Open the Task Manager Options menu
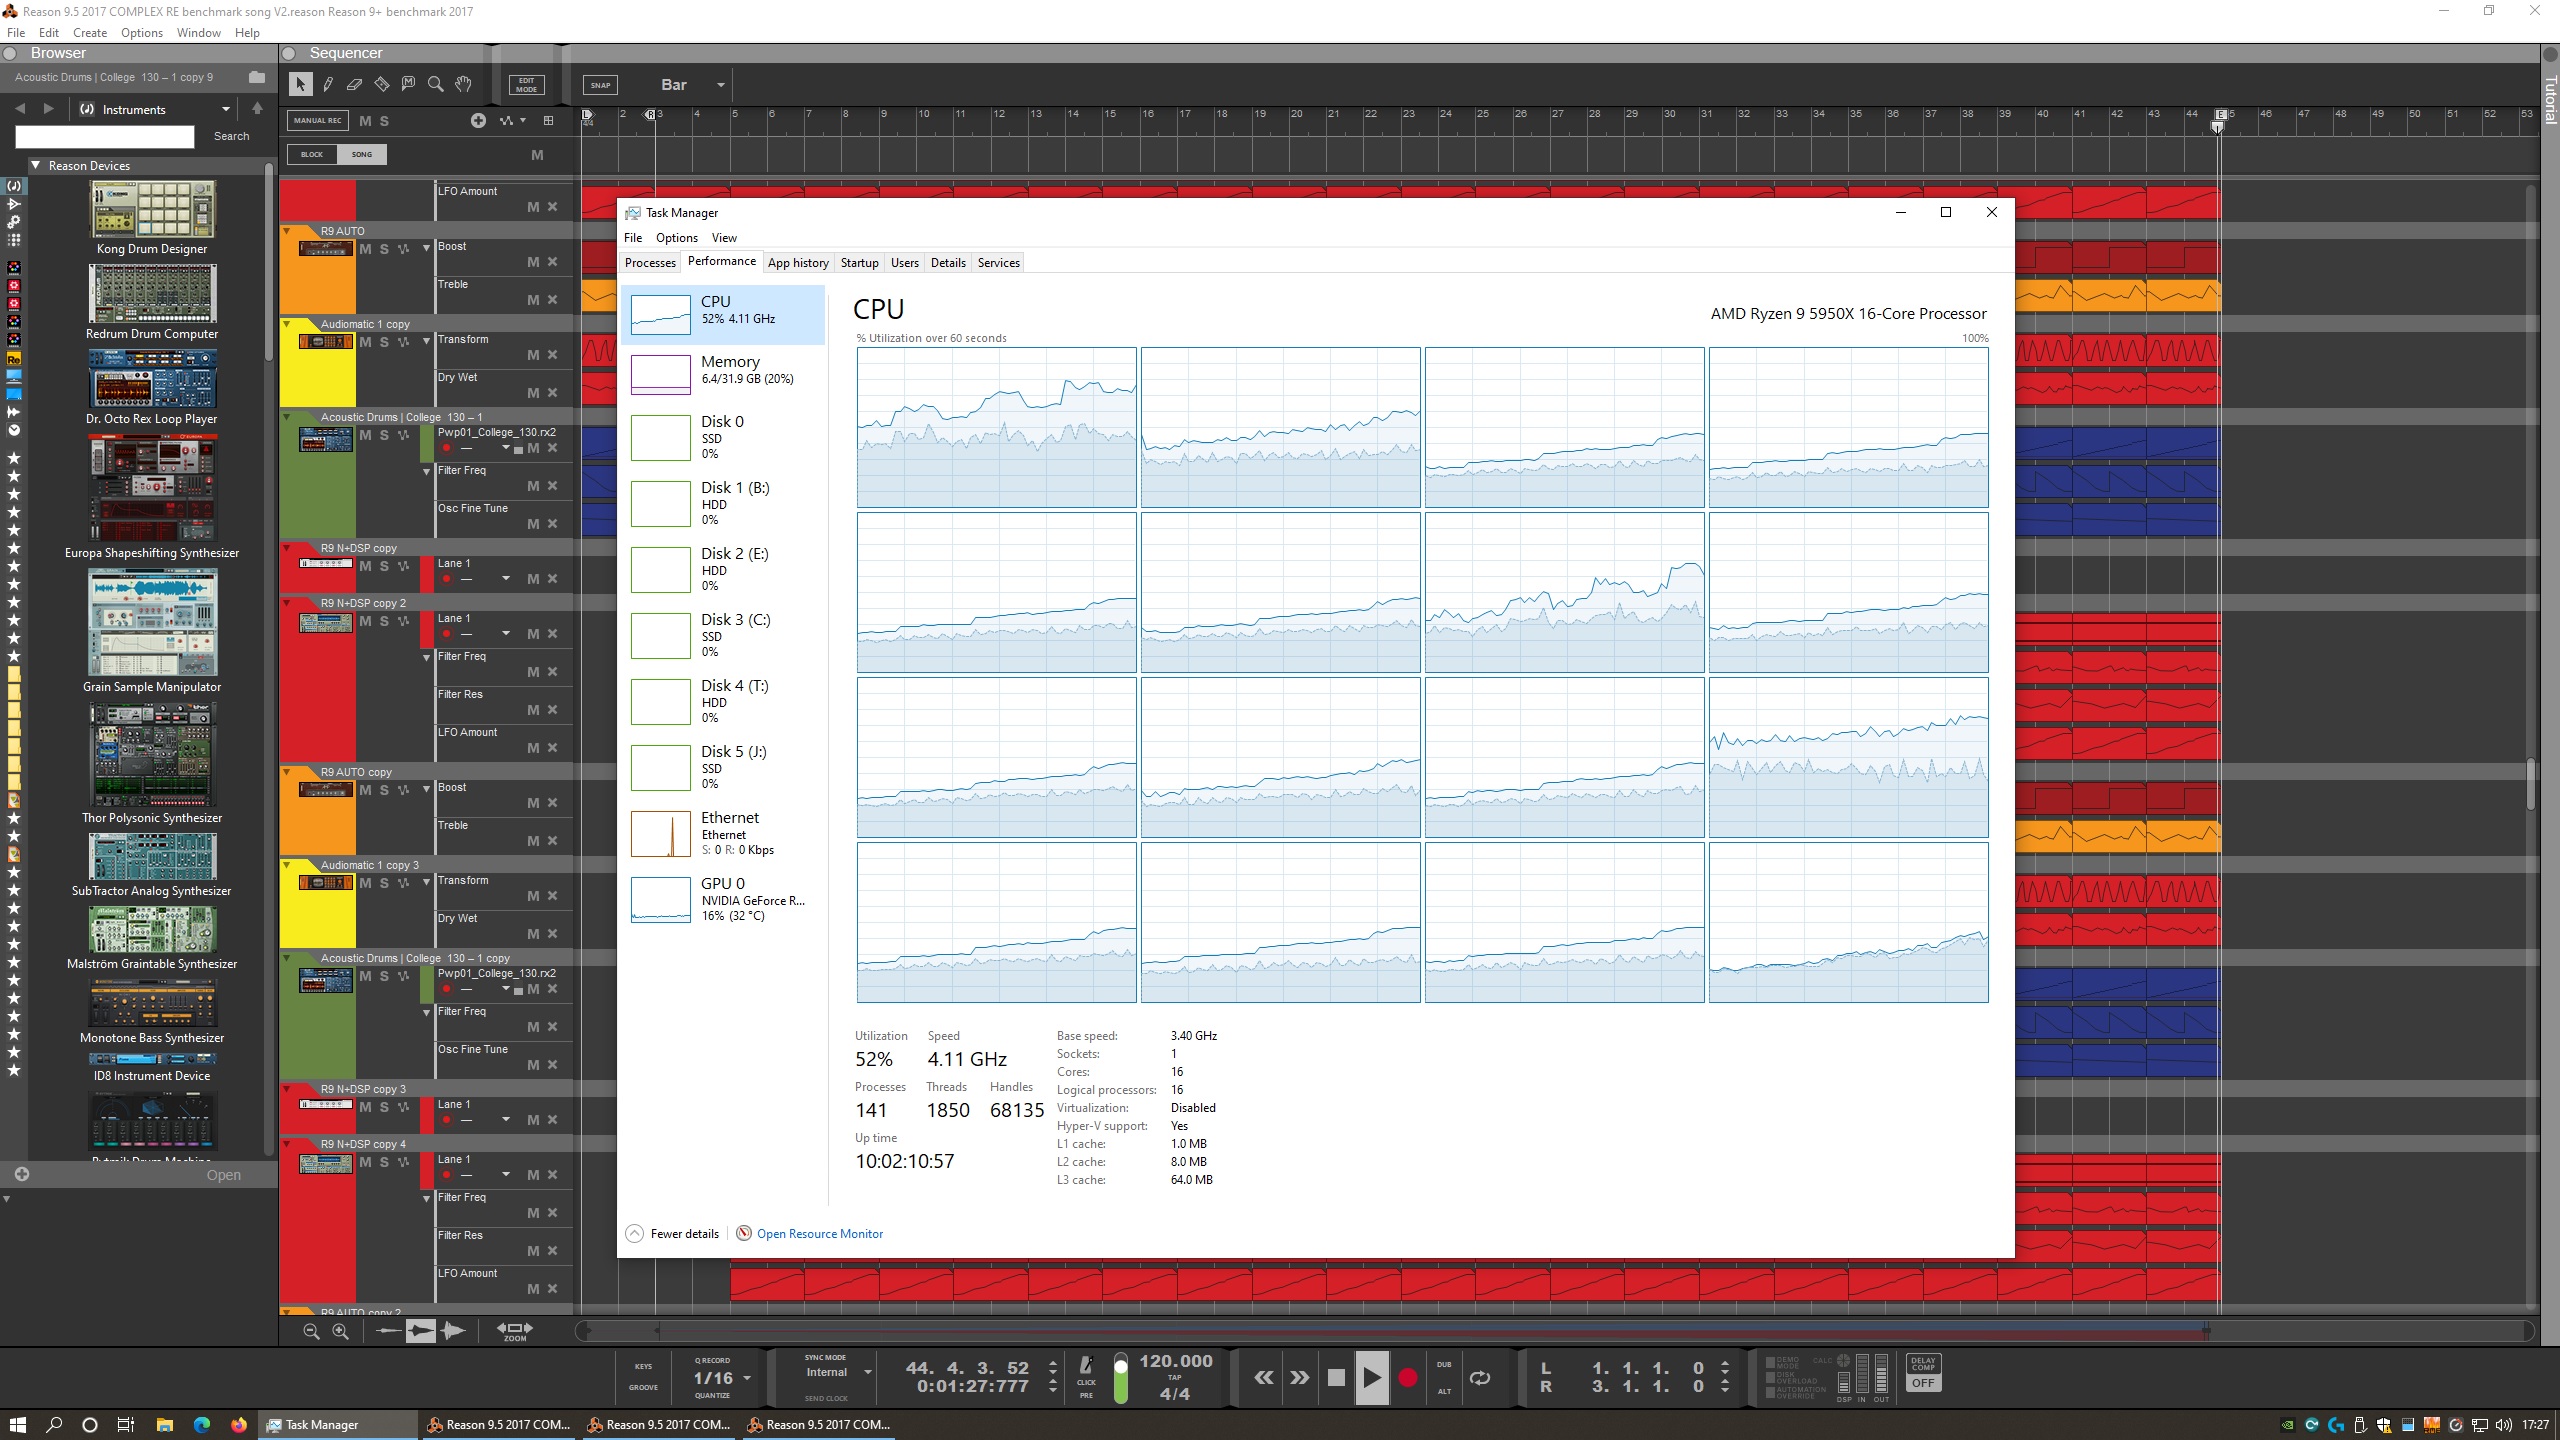The image size is (2560, 1440). pos(676,238)
